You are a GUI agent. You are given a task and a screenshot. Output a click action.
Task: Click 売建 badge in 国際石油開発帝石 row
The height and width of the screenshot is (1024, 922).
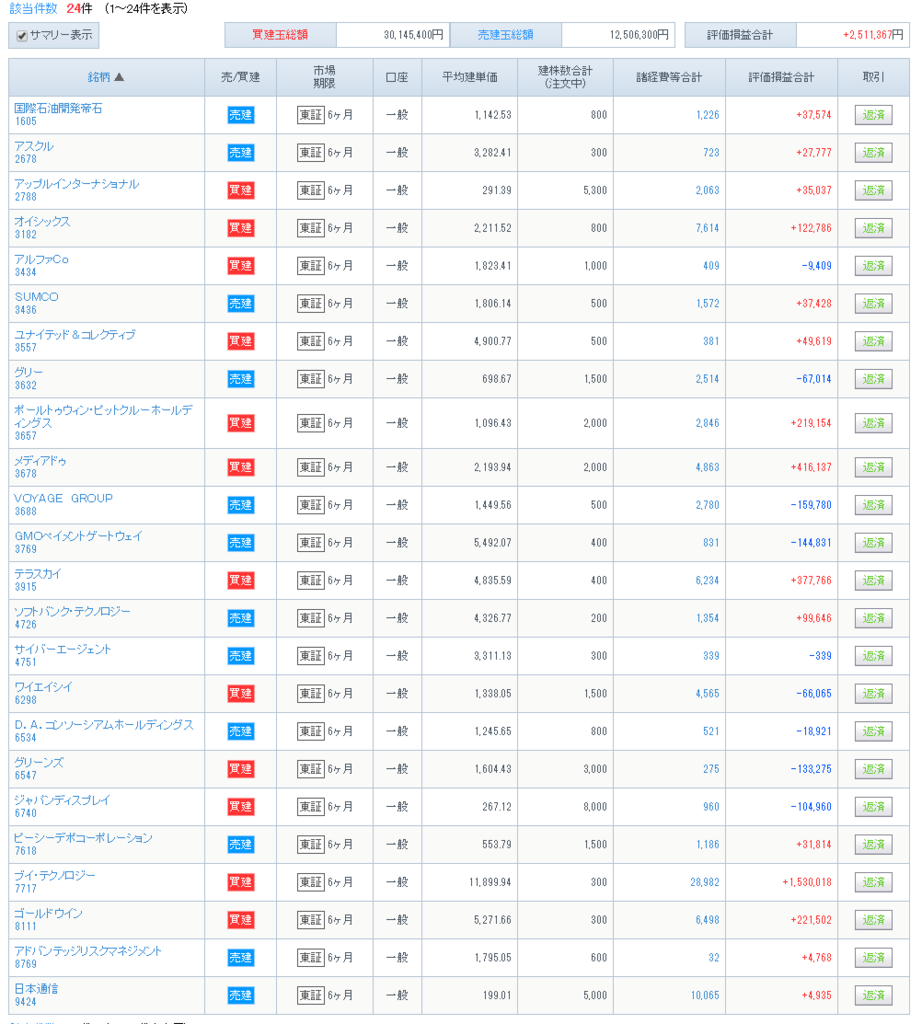[240, 115]
